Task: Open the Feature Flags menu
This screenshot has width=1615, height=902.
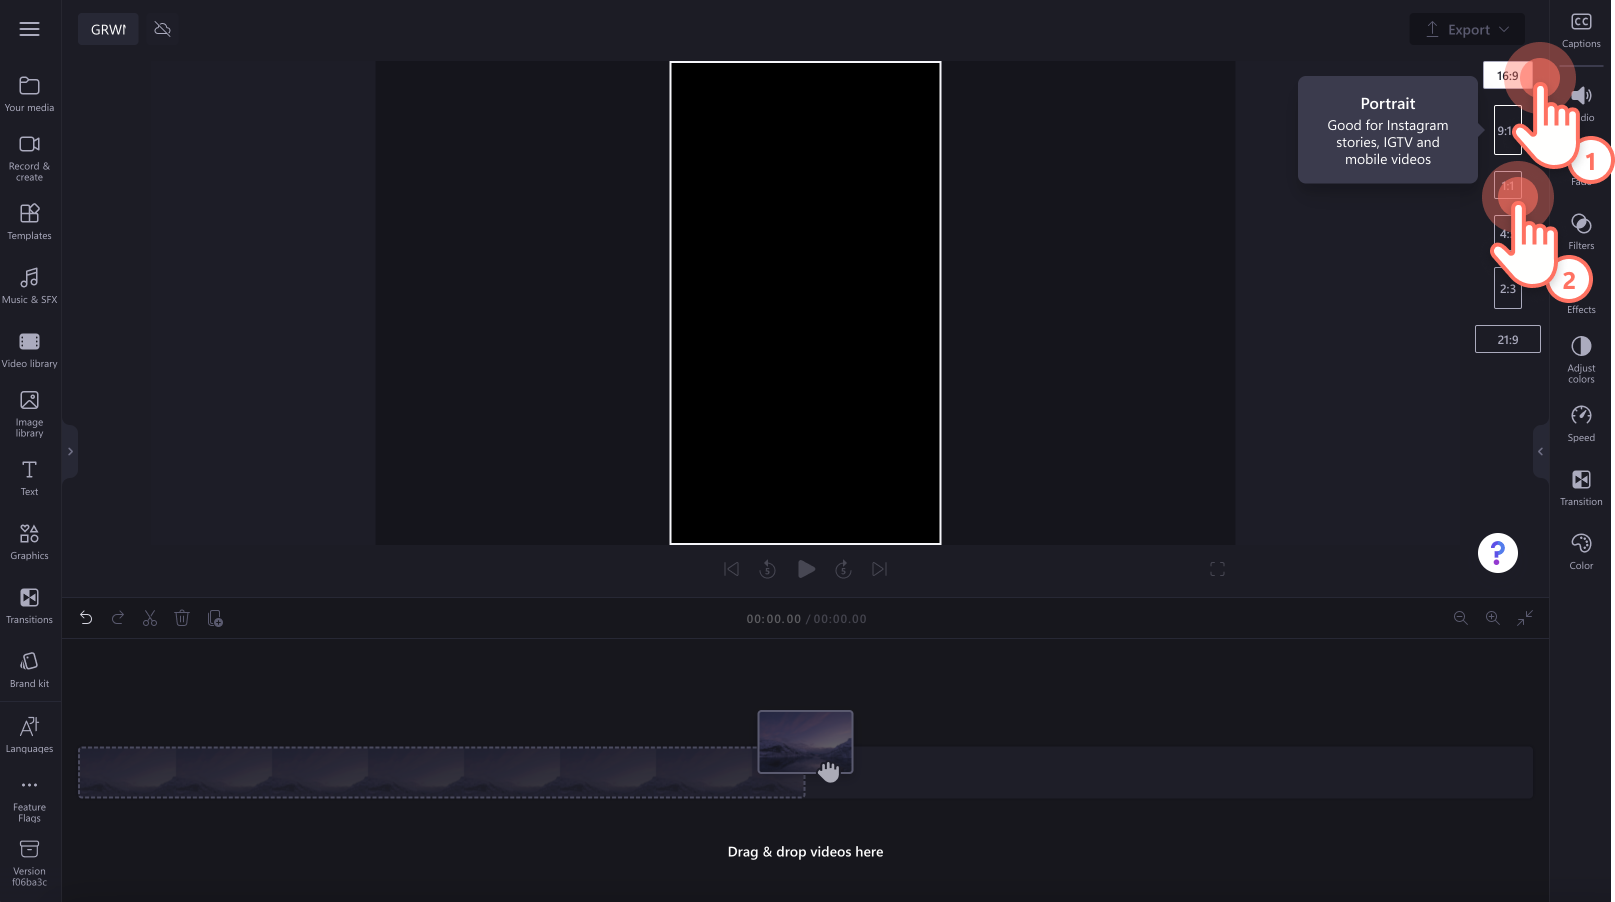Action: [x=30, y=800]
